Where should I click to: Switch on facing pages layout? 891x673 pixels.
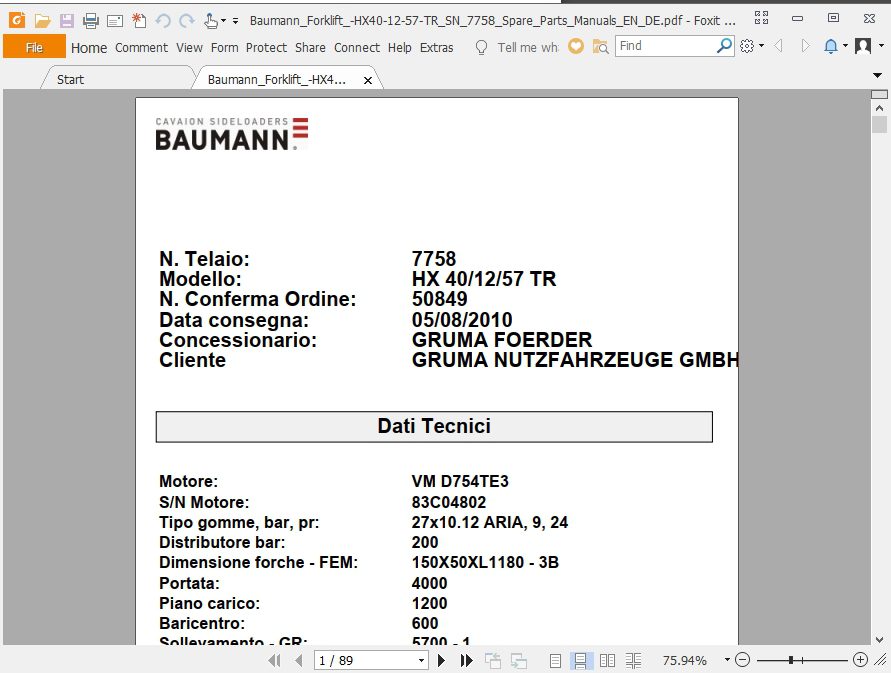607,660
